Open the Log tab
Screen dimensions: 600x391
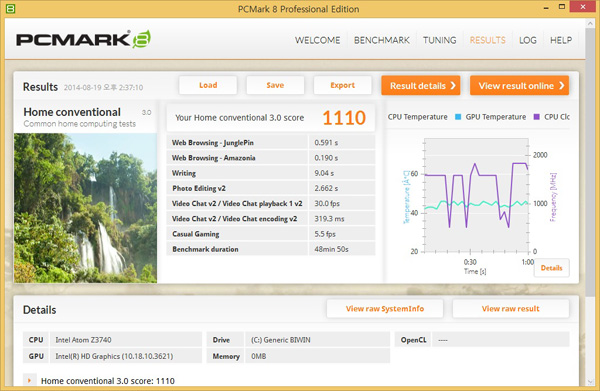[x=528, y=40]
